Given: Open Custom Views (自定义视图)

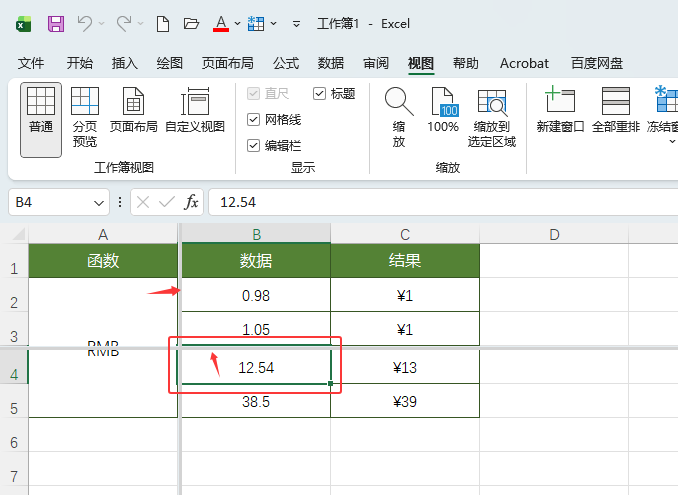Looking at the screenshot, I should coord(195,109).
